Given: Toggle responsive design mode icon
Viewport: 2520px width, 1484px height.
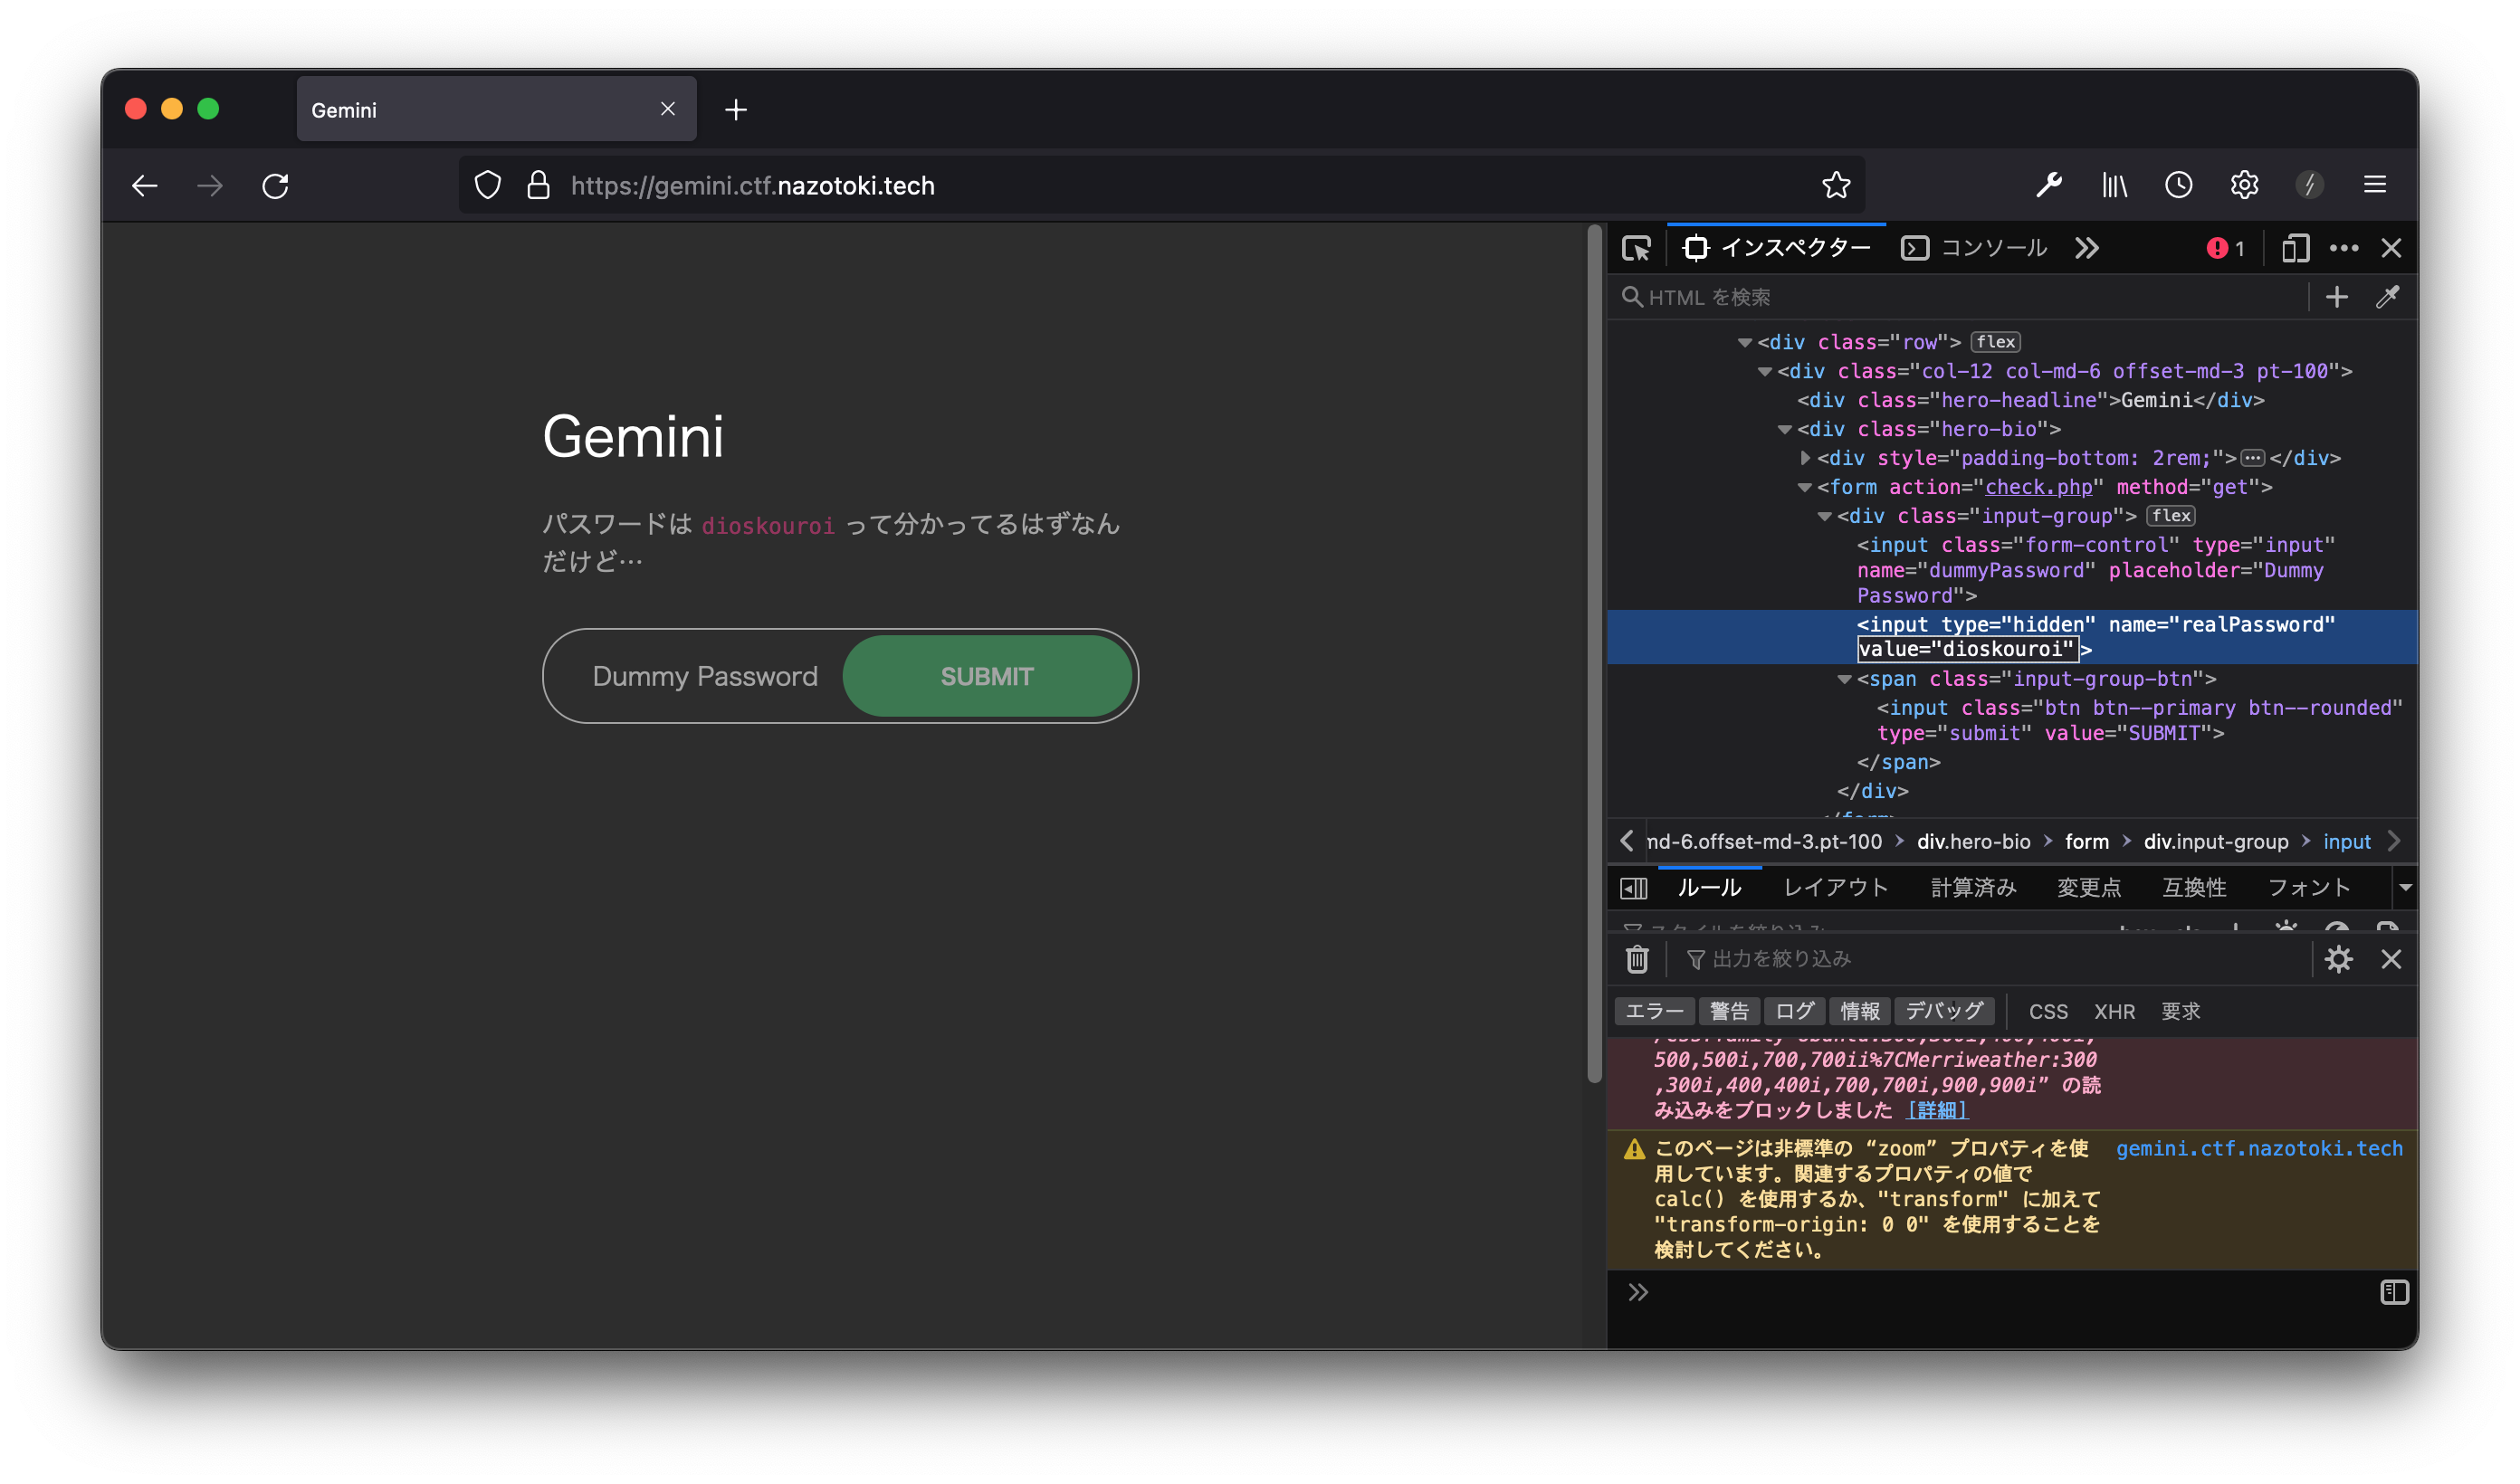Looking at the screenshot, I should pyautogui.click(x=2295, y=248).
